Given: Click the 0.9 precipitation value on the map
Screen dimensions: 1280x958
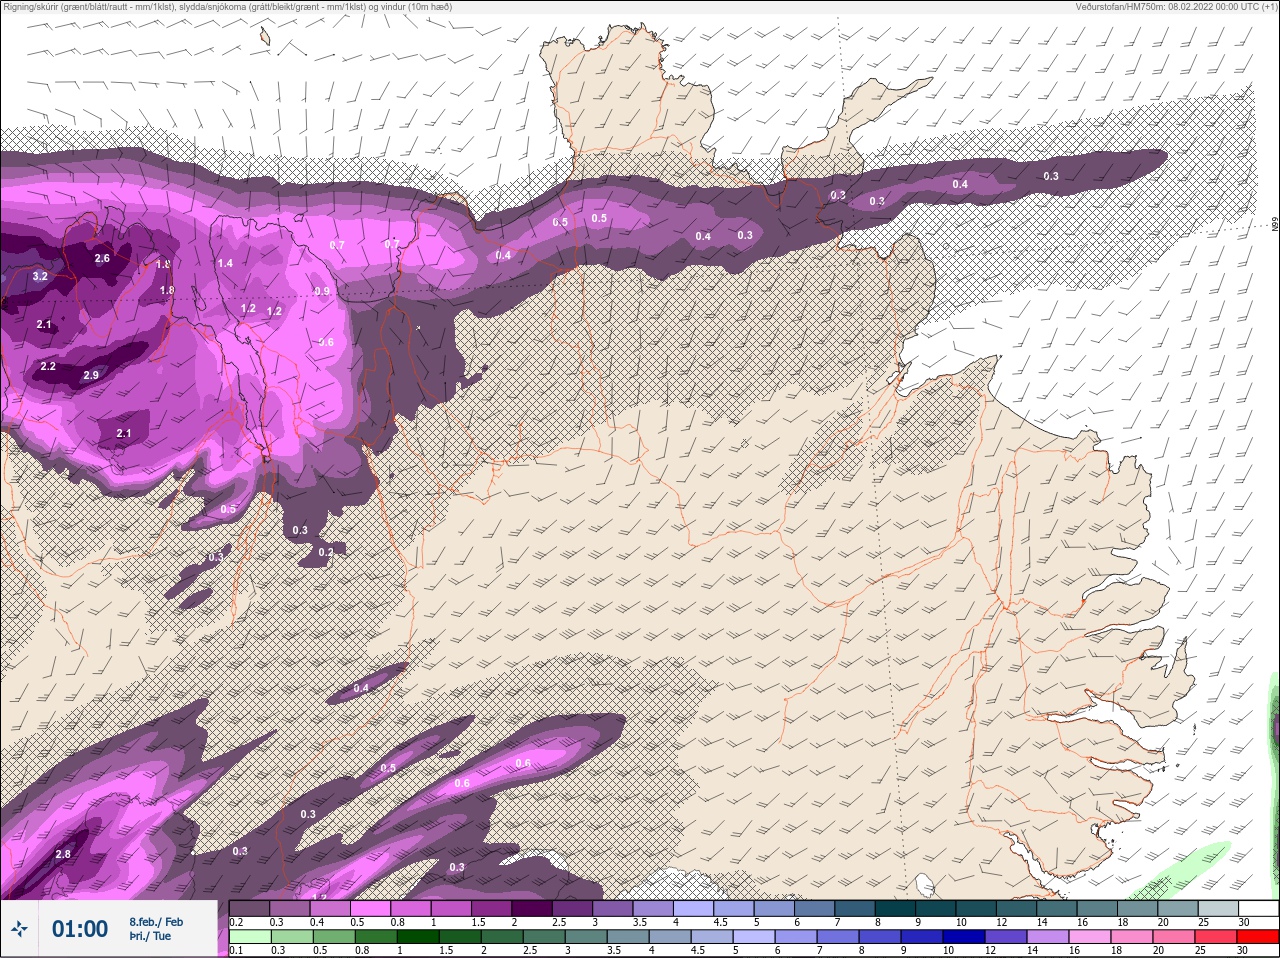Looking at the screenshot, I should click(x=322, y=291).
